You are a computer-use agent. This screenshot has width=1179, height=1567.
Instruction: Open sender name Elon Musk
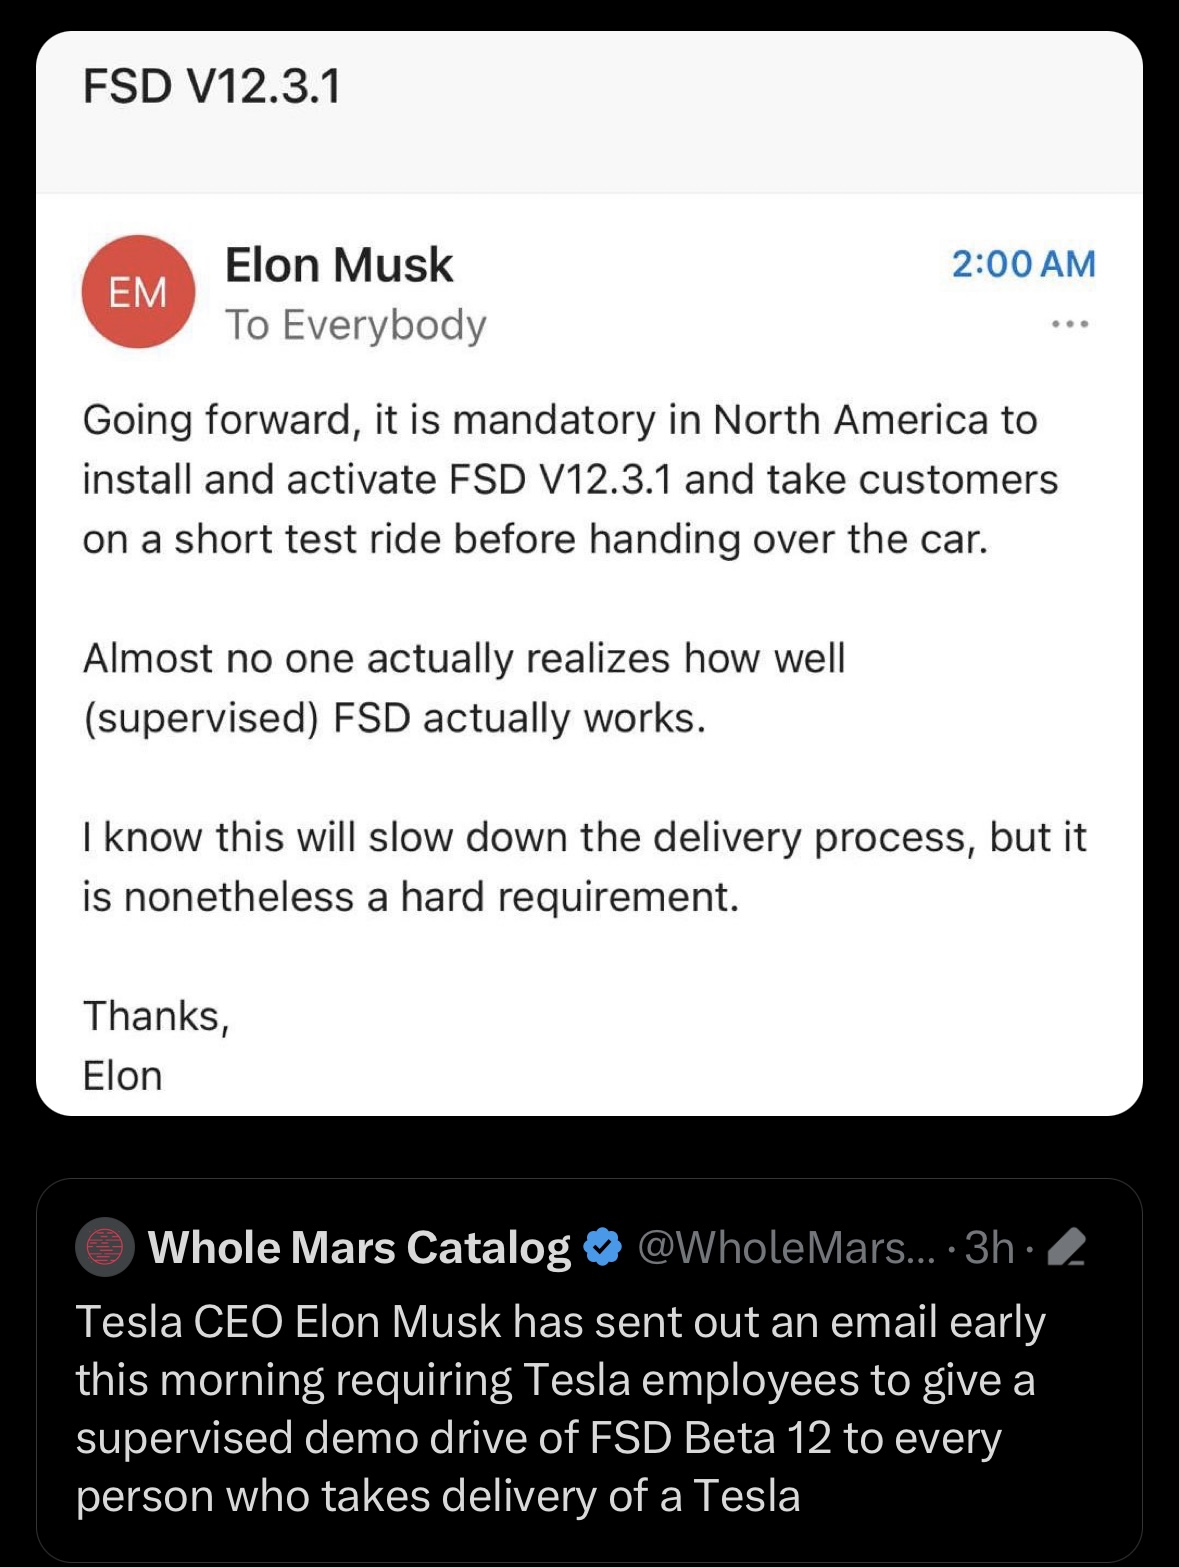339,265
